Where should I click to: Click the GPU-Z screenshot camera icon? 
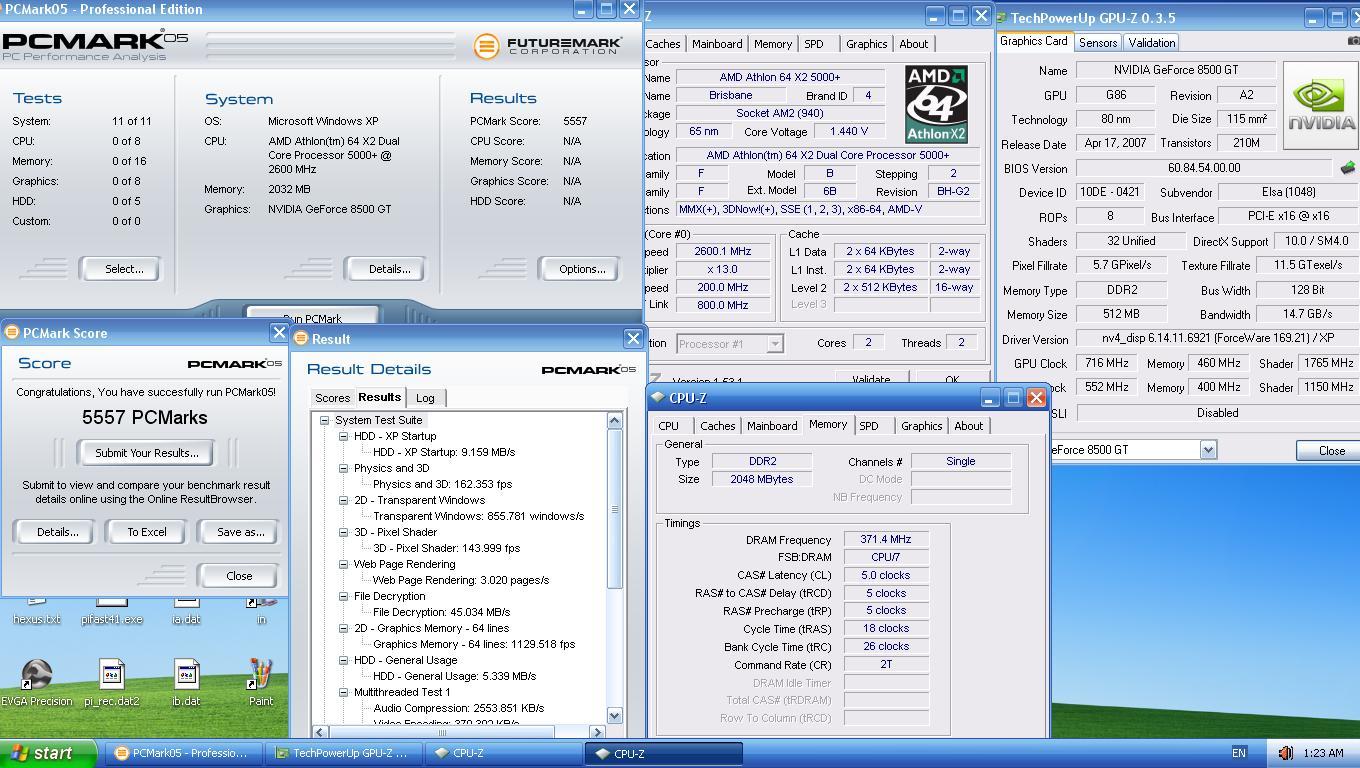click(1353, 41)
